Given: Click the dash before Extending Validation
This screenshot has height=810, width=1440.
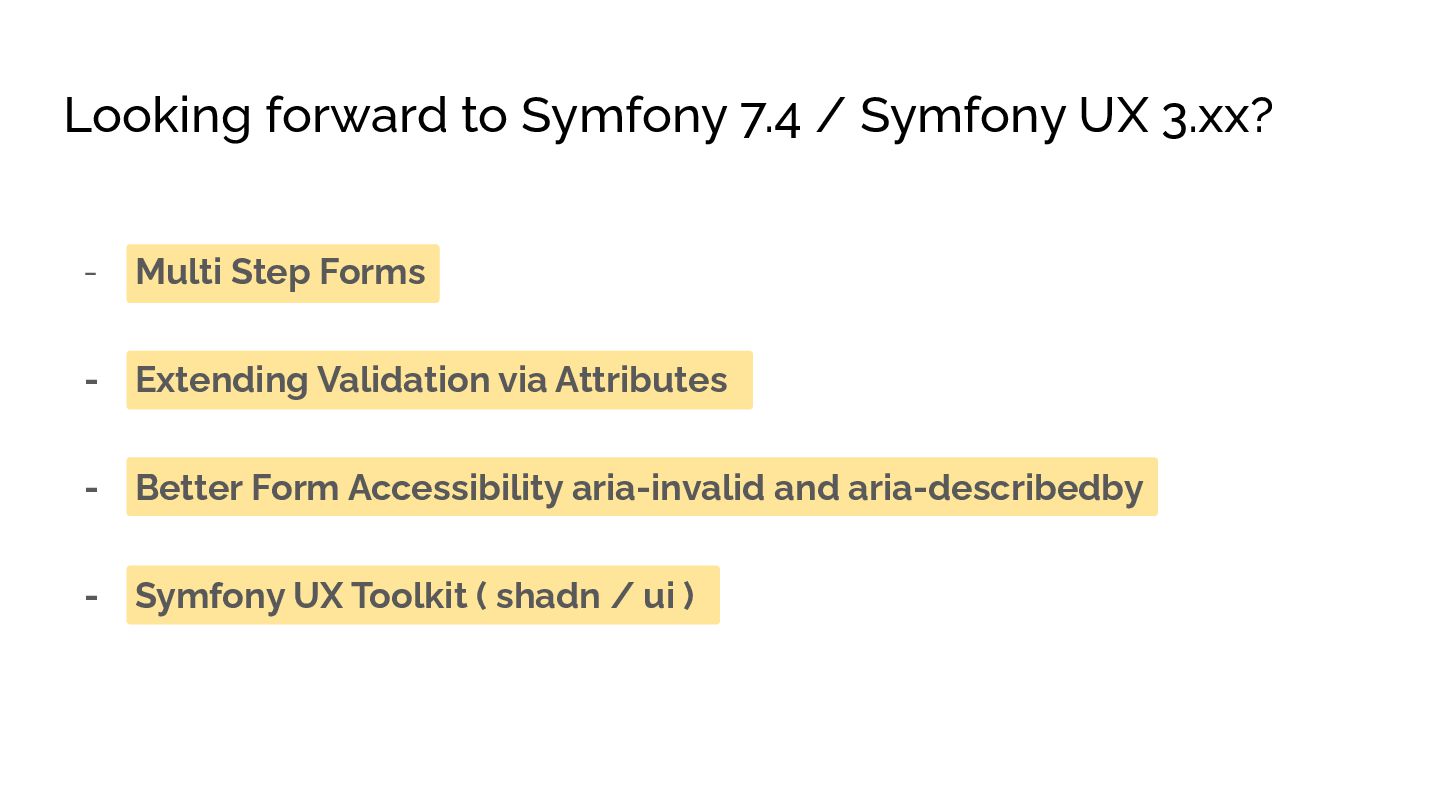Looking at the screenshot, I should pos(91,381).
